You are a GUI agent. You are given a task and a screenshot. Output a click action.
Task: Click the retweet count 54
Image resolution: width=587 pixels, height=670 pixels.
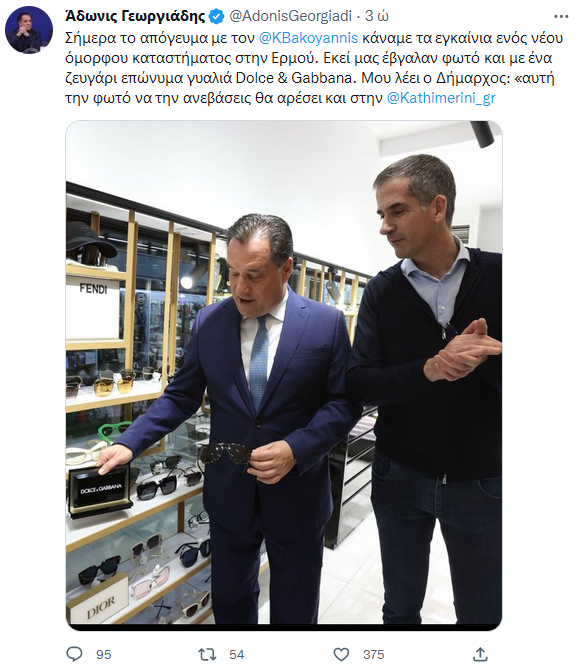pyautogui.click(x=237, y=655)
